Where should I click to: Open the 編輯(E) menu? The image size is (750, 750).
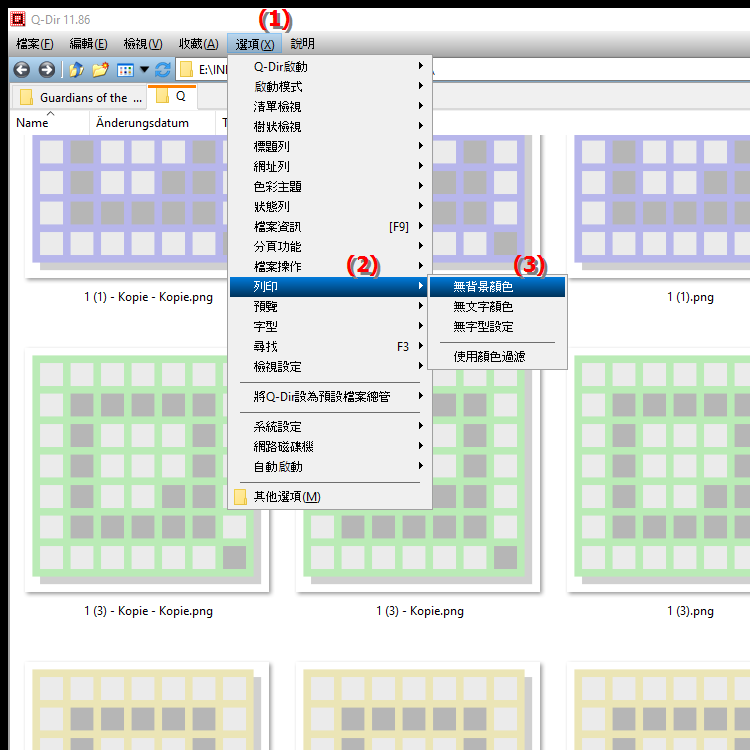pos(88,44)
